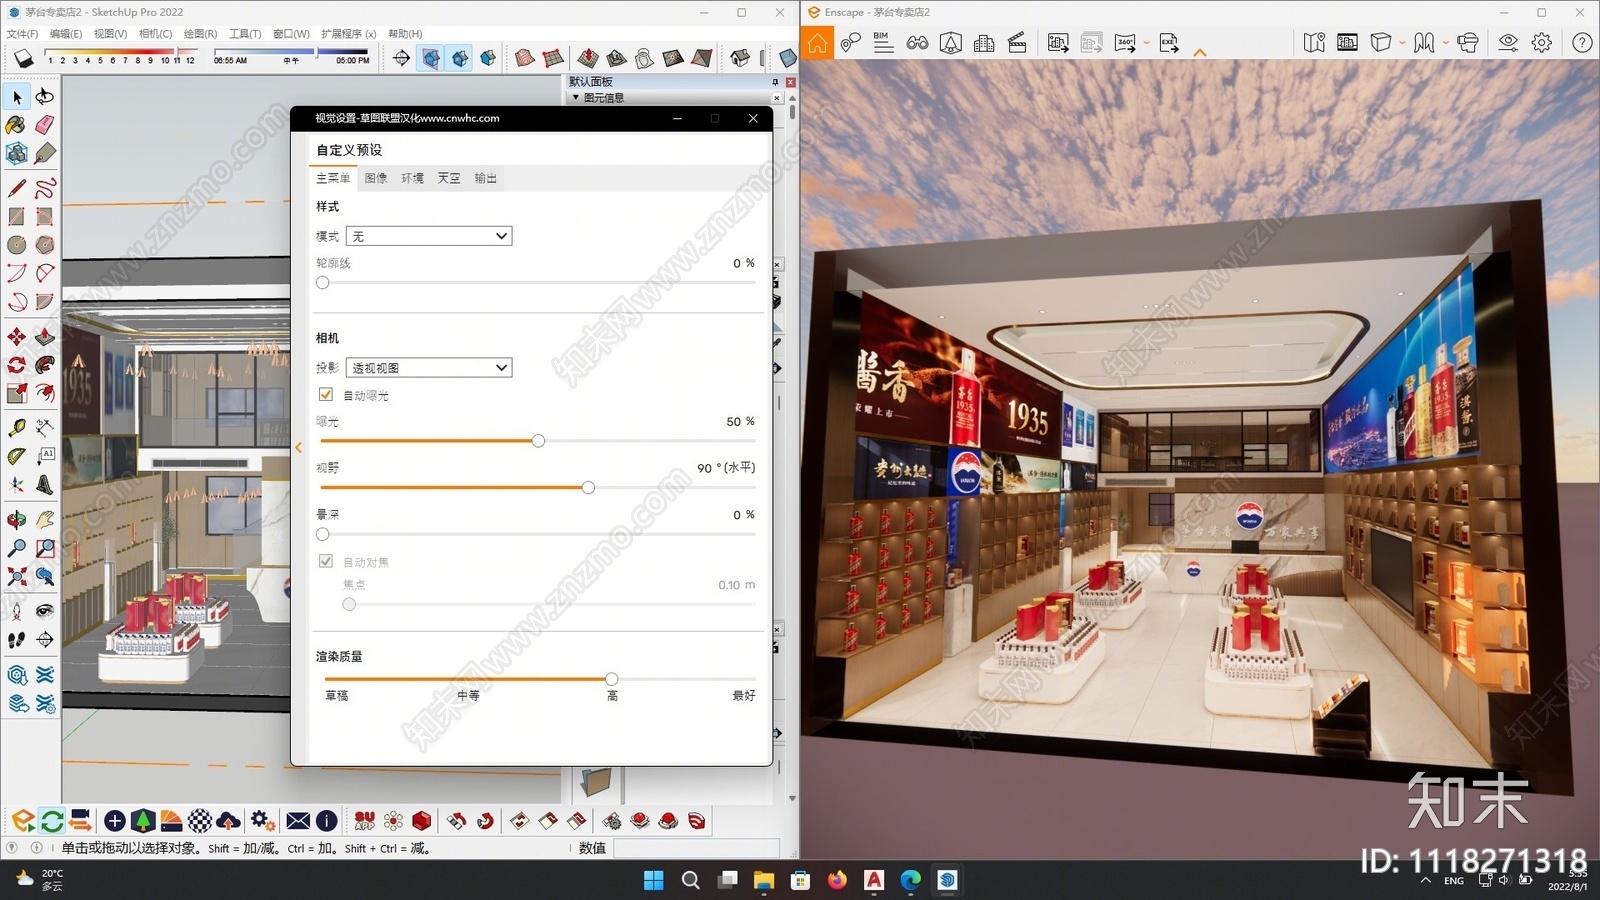
Task: Open the Enscape help question mark
Action: (x=1582, y=43)
